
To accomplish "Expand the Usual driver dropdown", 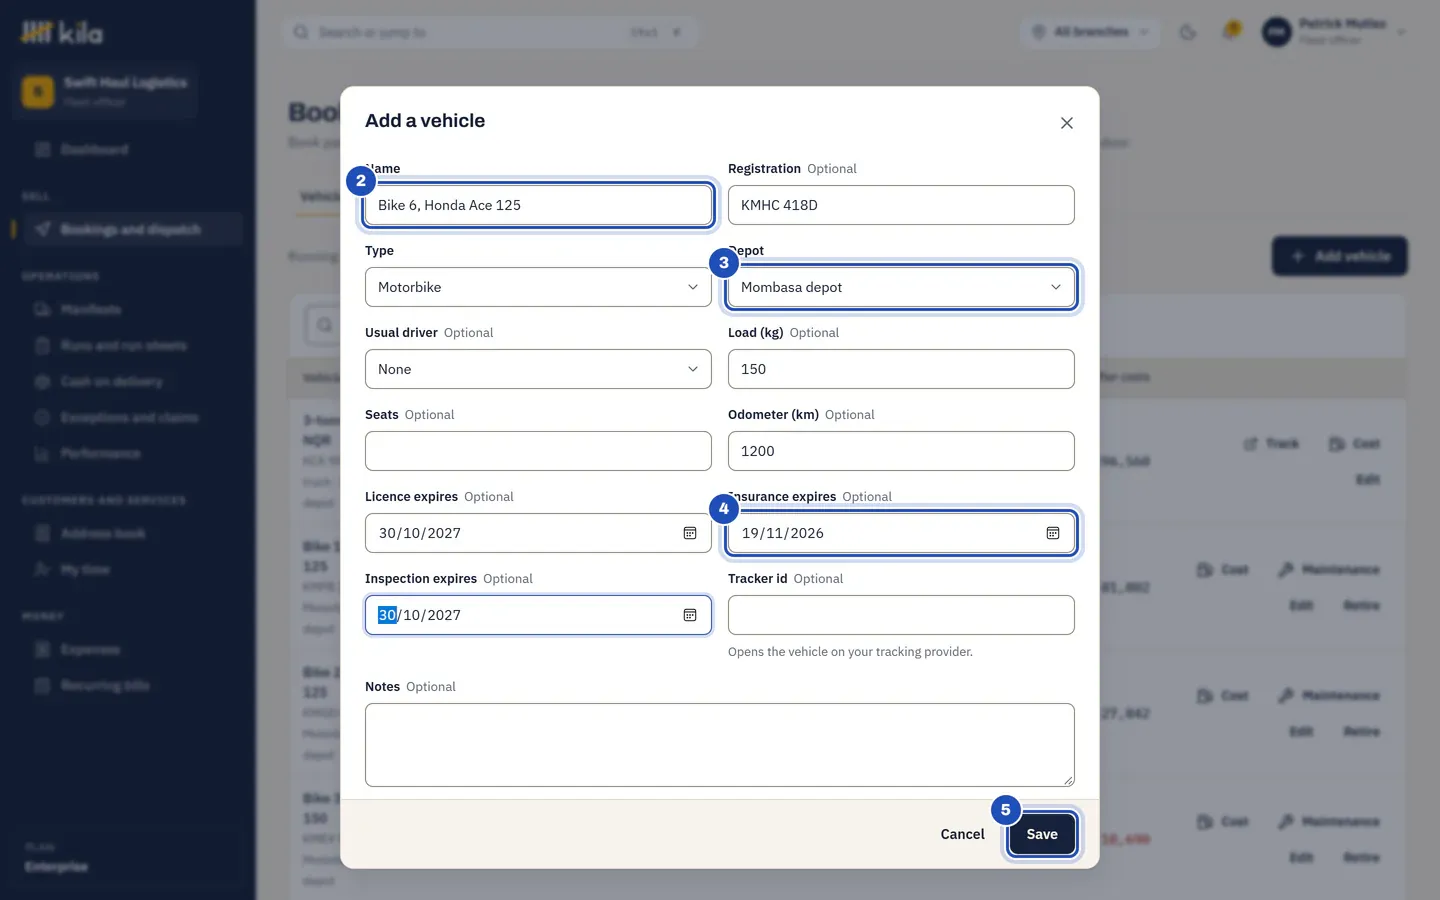I will [538, 369].
